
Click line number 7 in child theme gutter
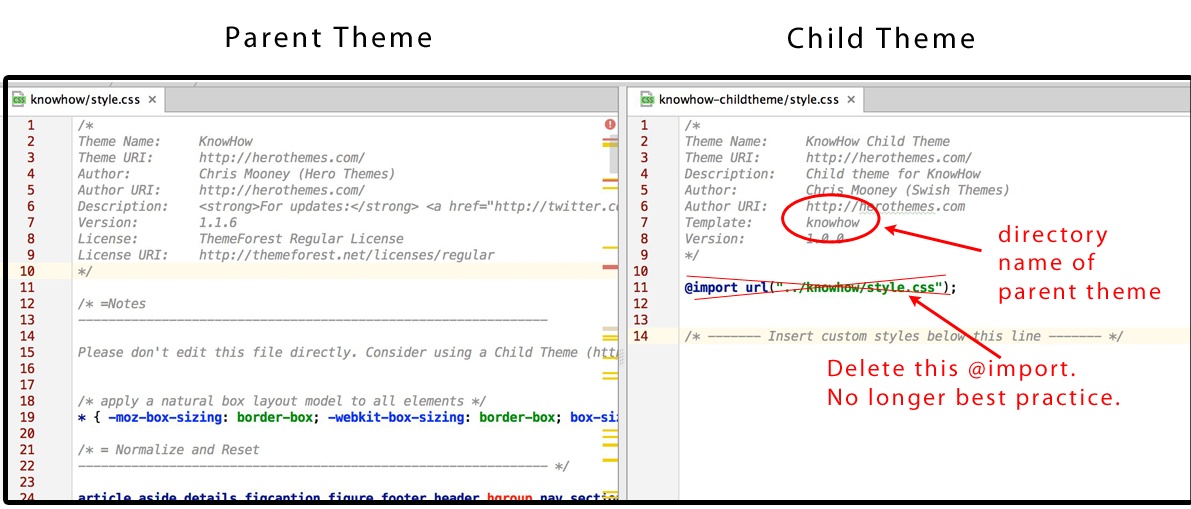tap(644, 222)
